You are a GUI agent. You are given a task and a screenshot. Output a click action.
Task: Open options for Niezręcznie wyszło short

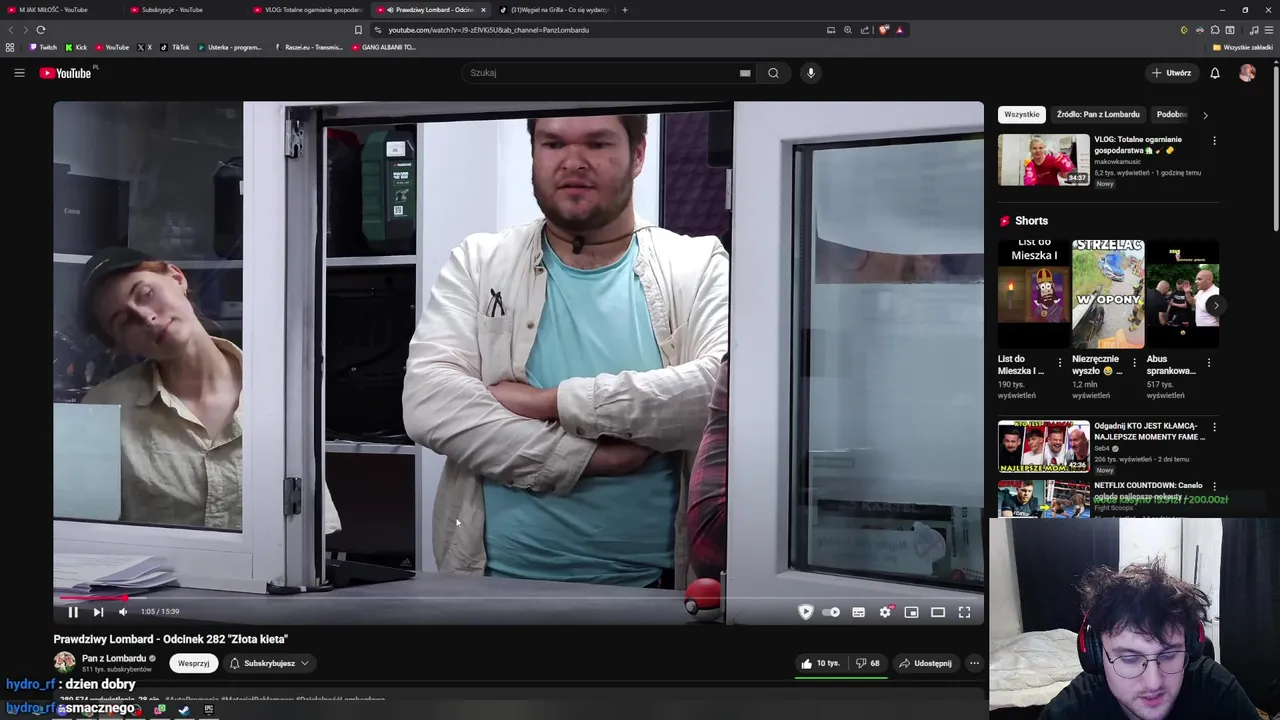tap(1134, 362)
